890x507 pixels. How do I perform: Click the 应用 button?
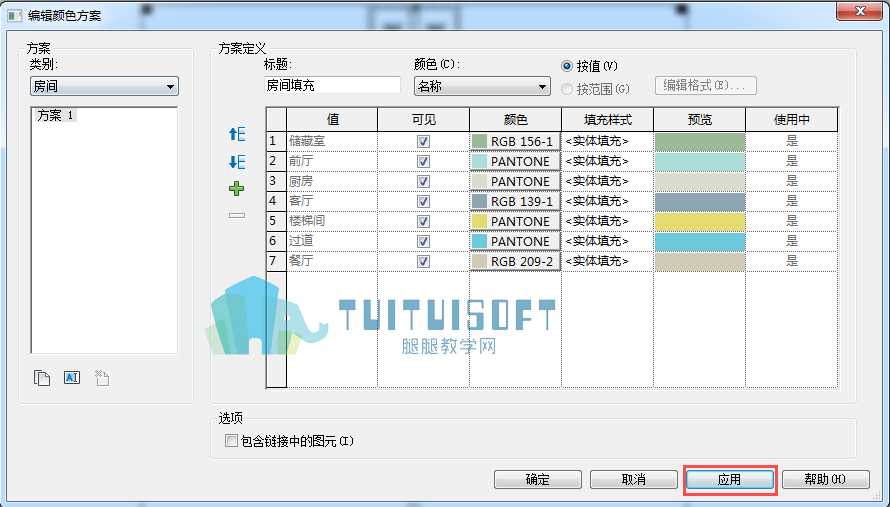click(x=729, y=479)
